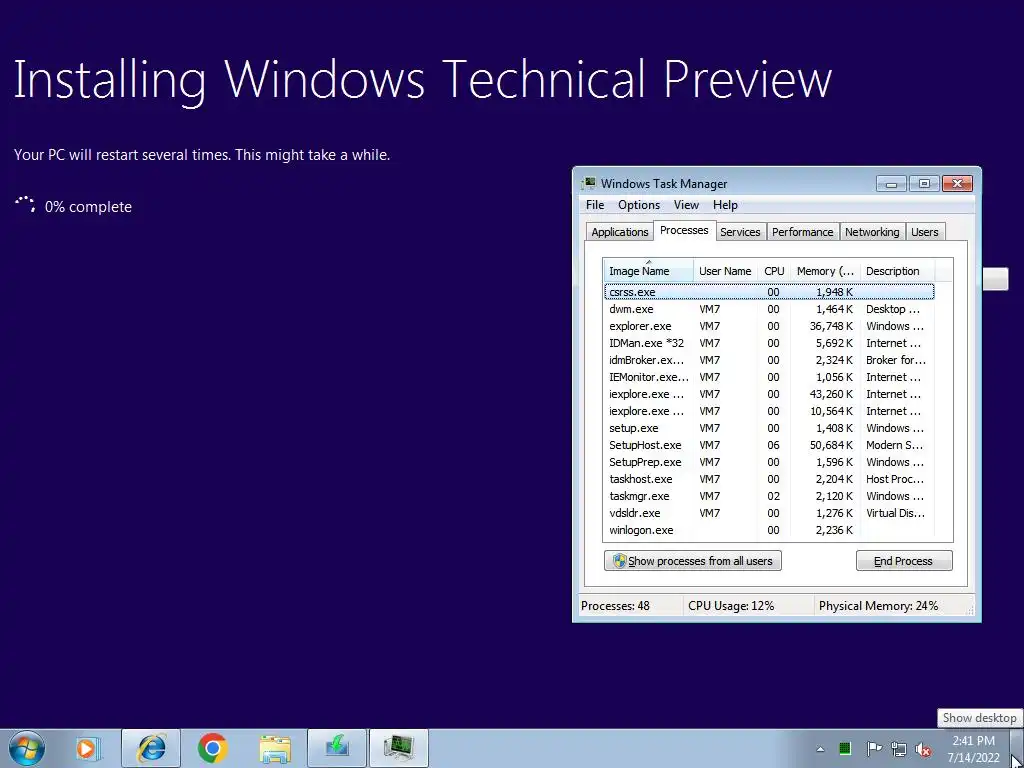The width and height of the screenshot is (1024, 768).
Task: Open Internet Explorer from the taskbar
Action: tap(151, 748)
